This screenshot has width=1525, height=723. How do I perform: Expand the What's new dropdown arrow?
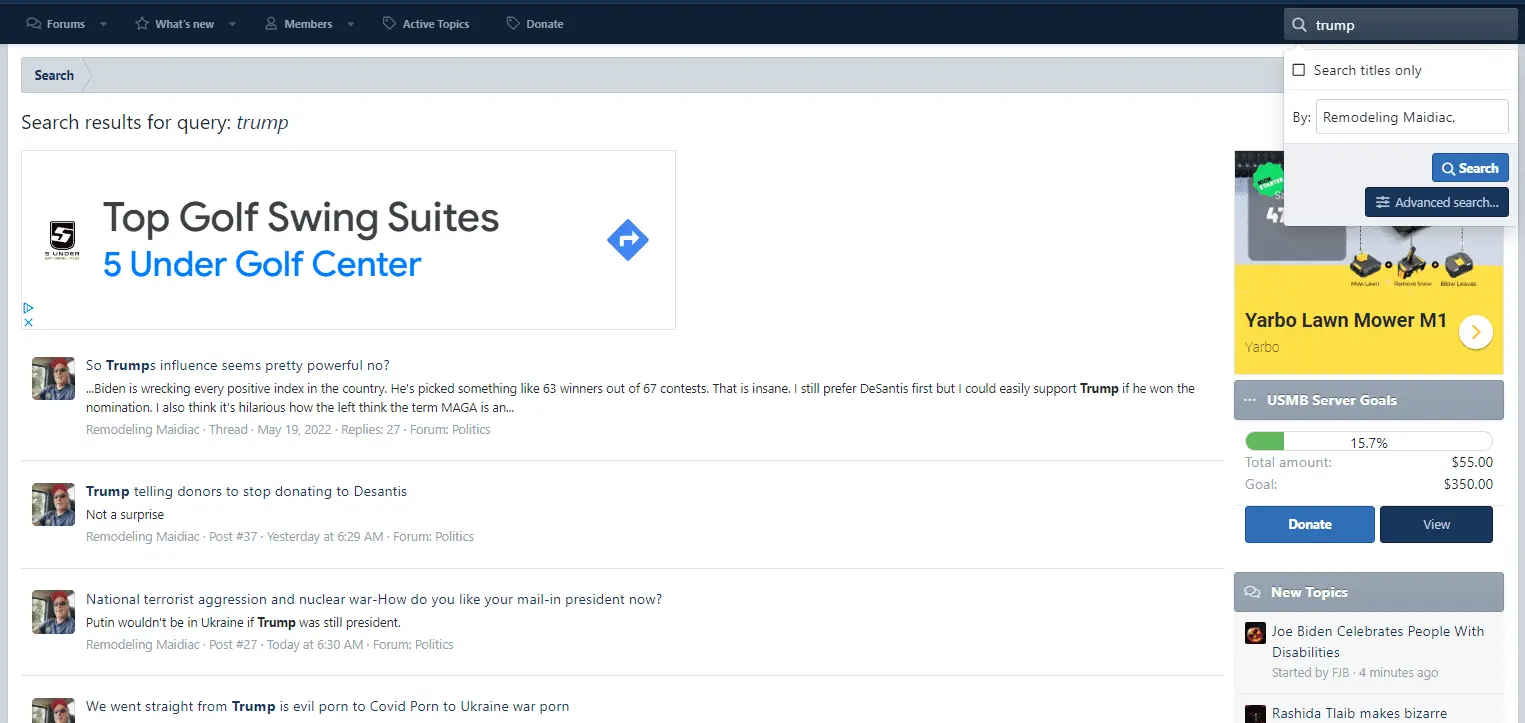pyautogui.click(x=232, y=24)
